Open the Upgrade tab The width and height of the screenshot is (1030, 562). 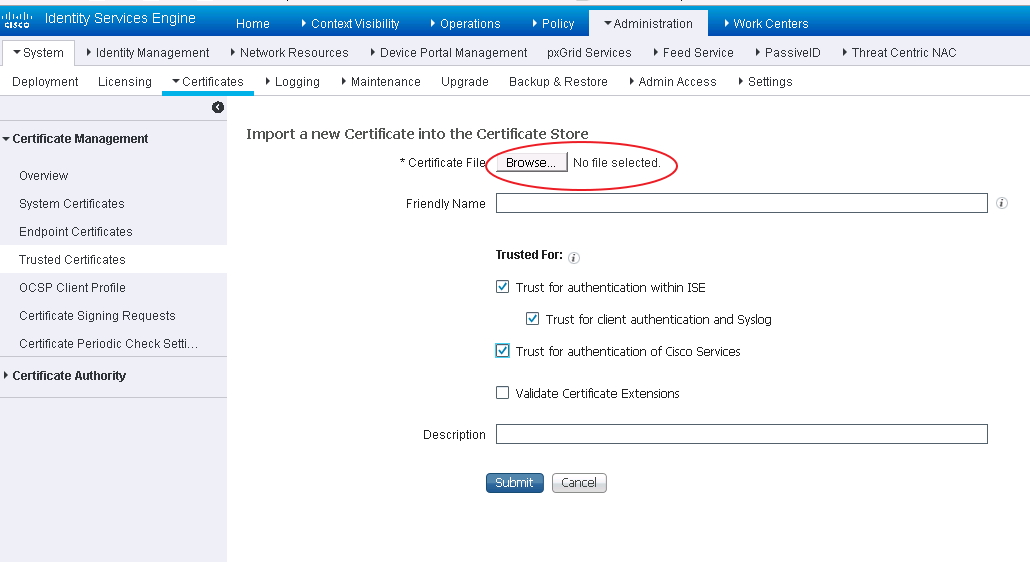coord(464,81)
